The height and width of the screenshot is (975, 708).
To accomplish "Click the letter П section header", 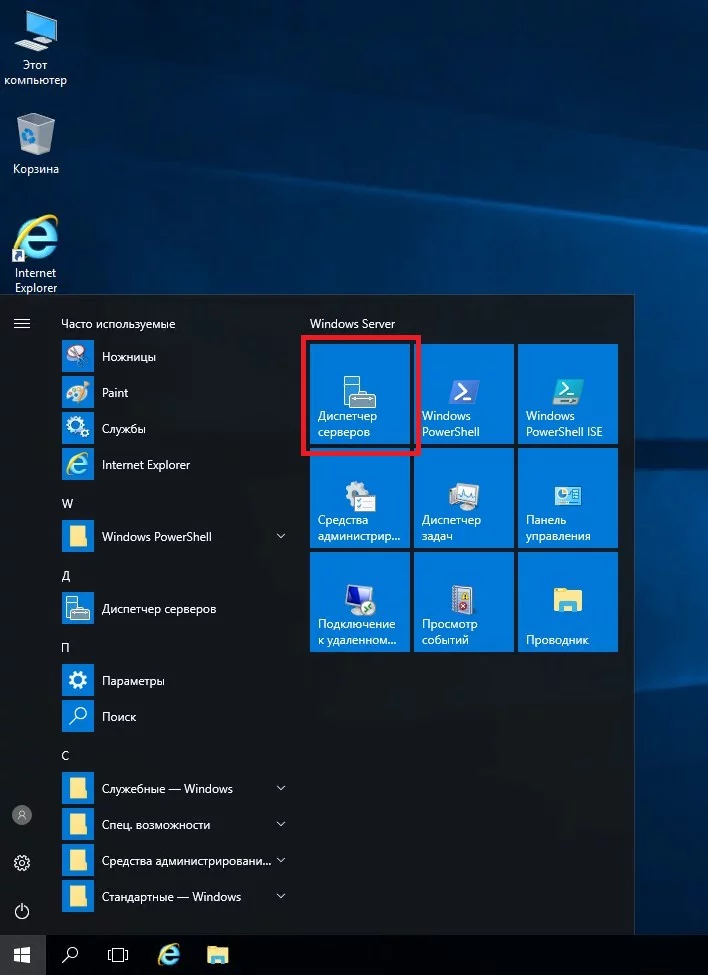I will click(x=65, y=648).
